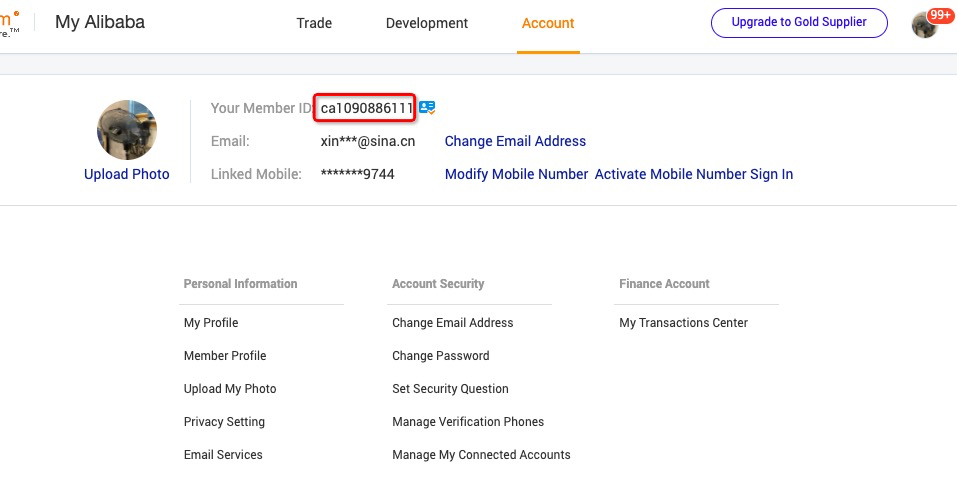Select member ID text ca1090886111
The image size is (957, 501).
[367, 108]
